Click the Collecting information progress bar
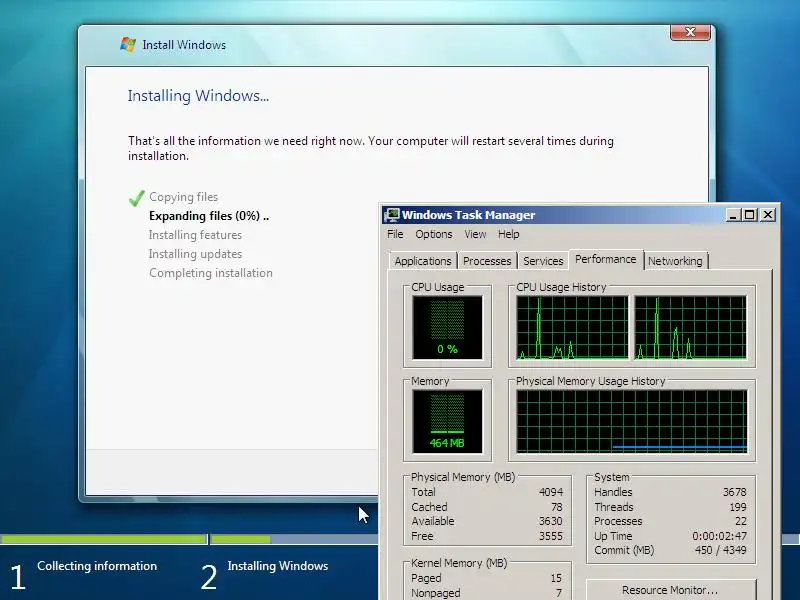Image resolution: width=800 pixels, height=600 pixels. (104, 539)
